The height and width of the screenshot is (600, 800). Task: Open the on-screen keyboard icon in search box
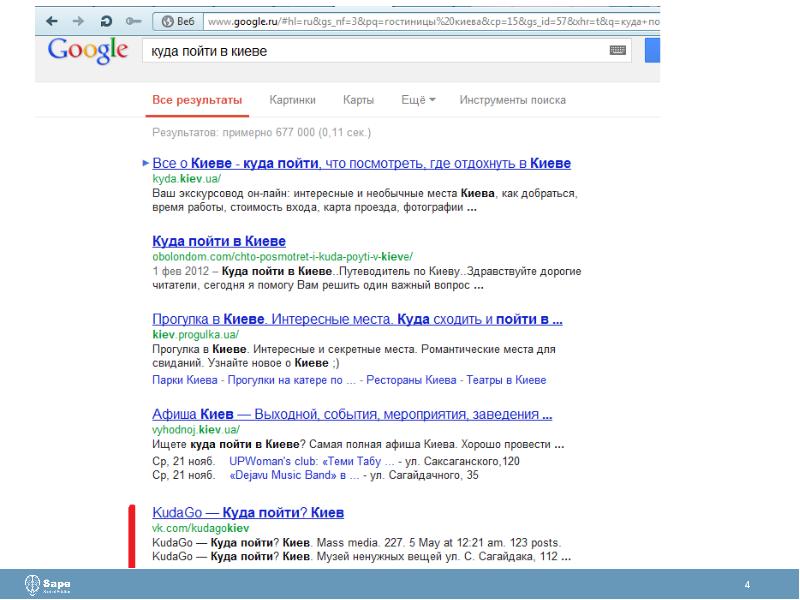click(x=617, y=49)
